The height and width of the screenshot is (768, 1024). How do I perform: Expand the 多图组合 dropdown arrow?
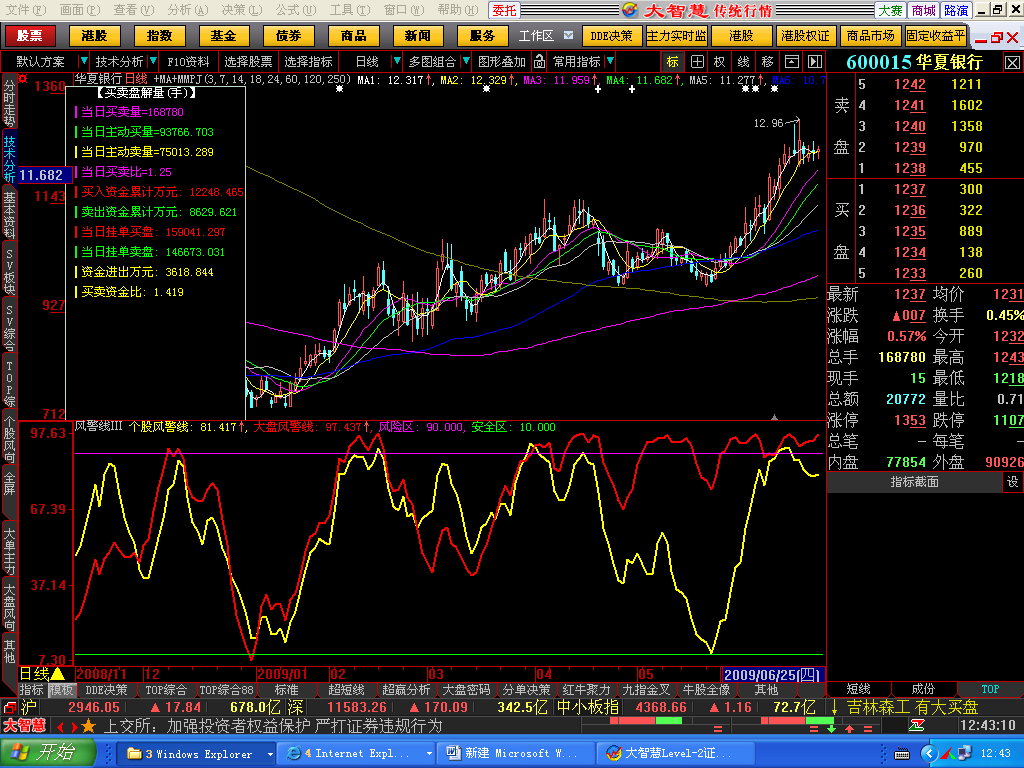coord(466,61)
